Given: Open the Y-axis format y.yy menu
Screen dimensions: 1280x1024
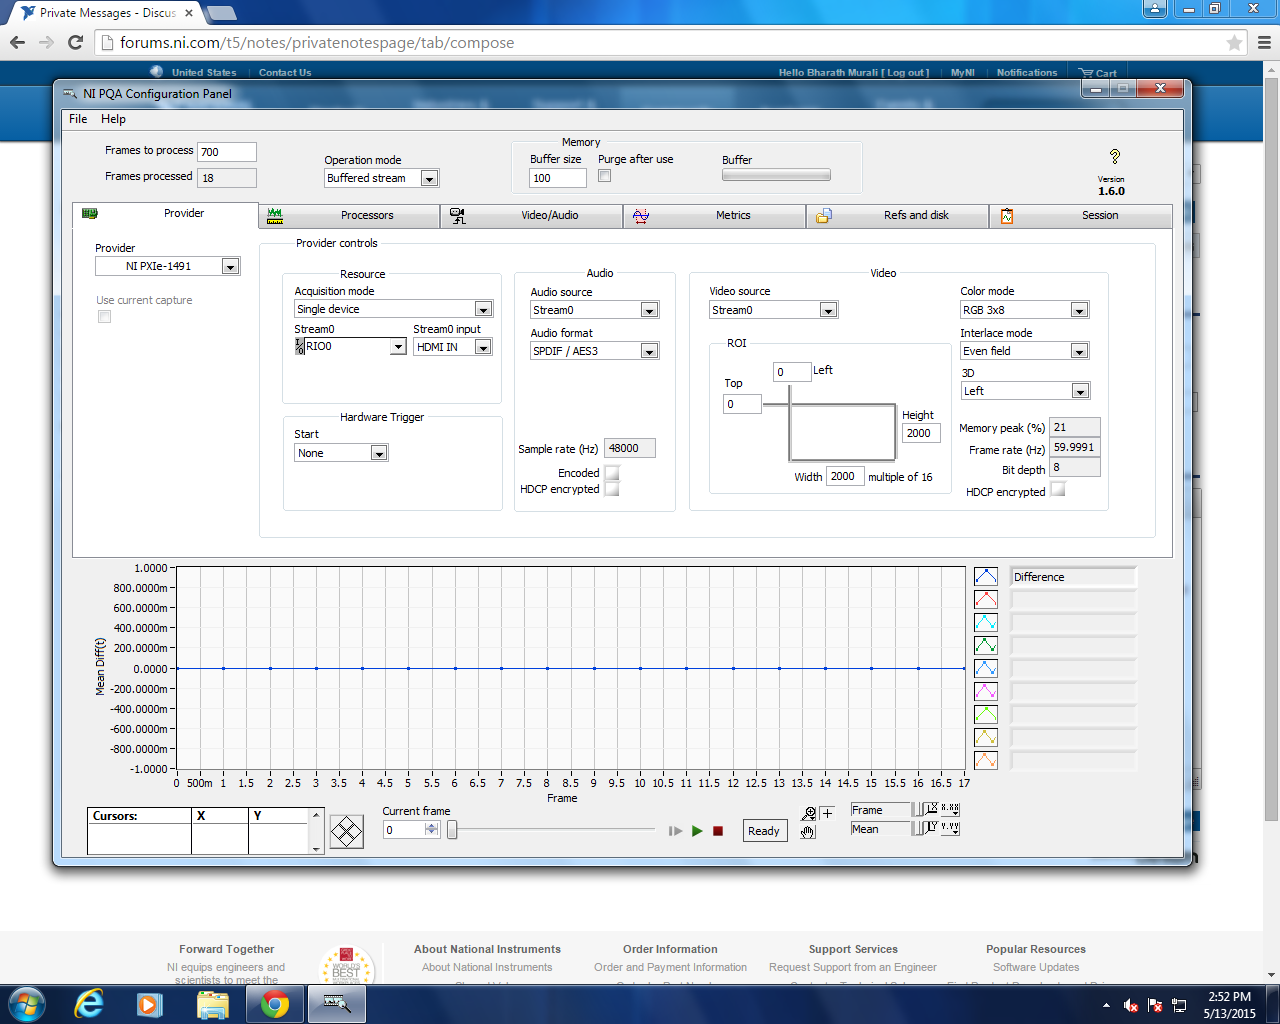Looking at the screenshot, I should pos(950,828).
